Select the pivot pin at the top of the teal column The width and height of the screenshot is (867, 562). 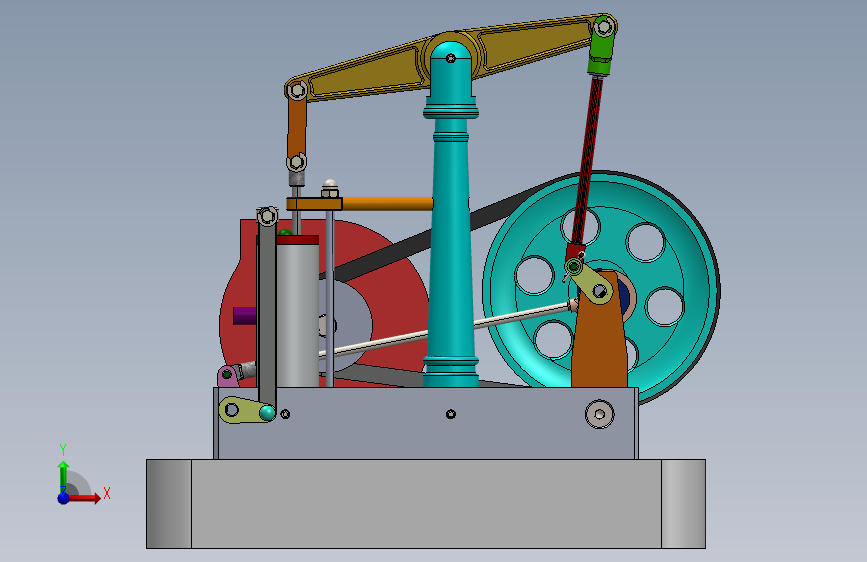451,58
